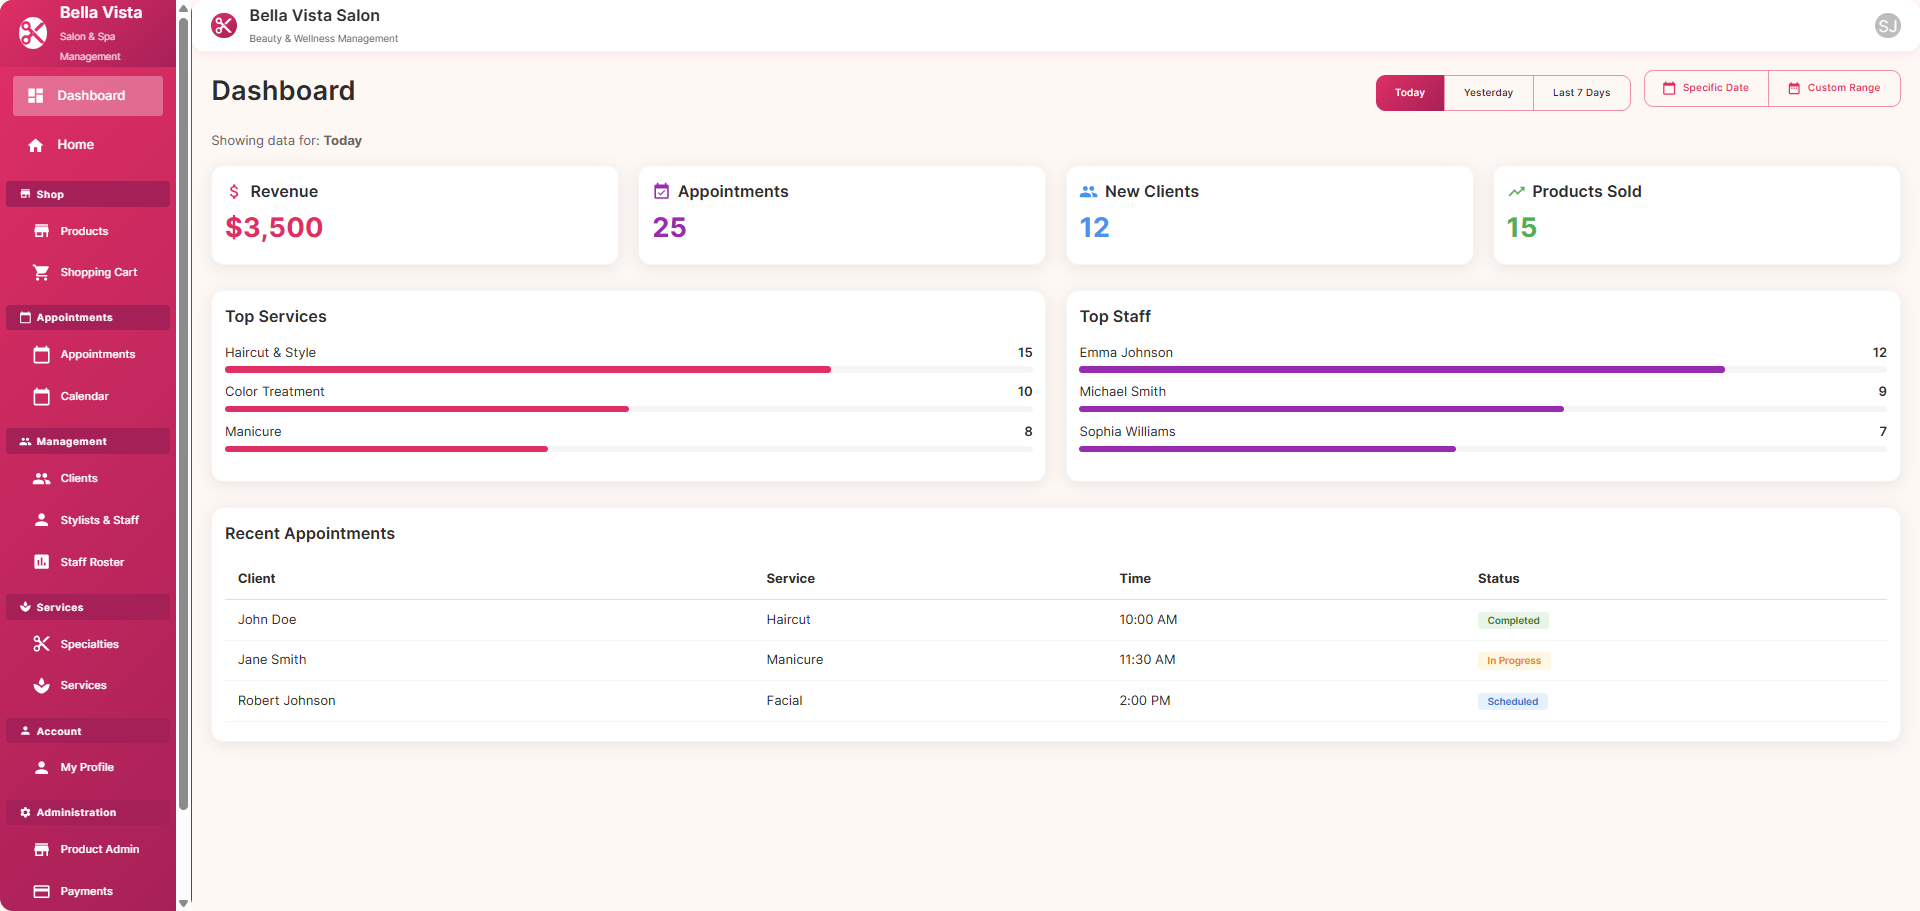Viewport: 1920px width, 911px height.
Task: Click the Staff Roster icon in sidebar
Action: coord(41,561)
